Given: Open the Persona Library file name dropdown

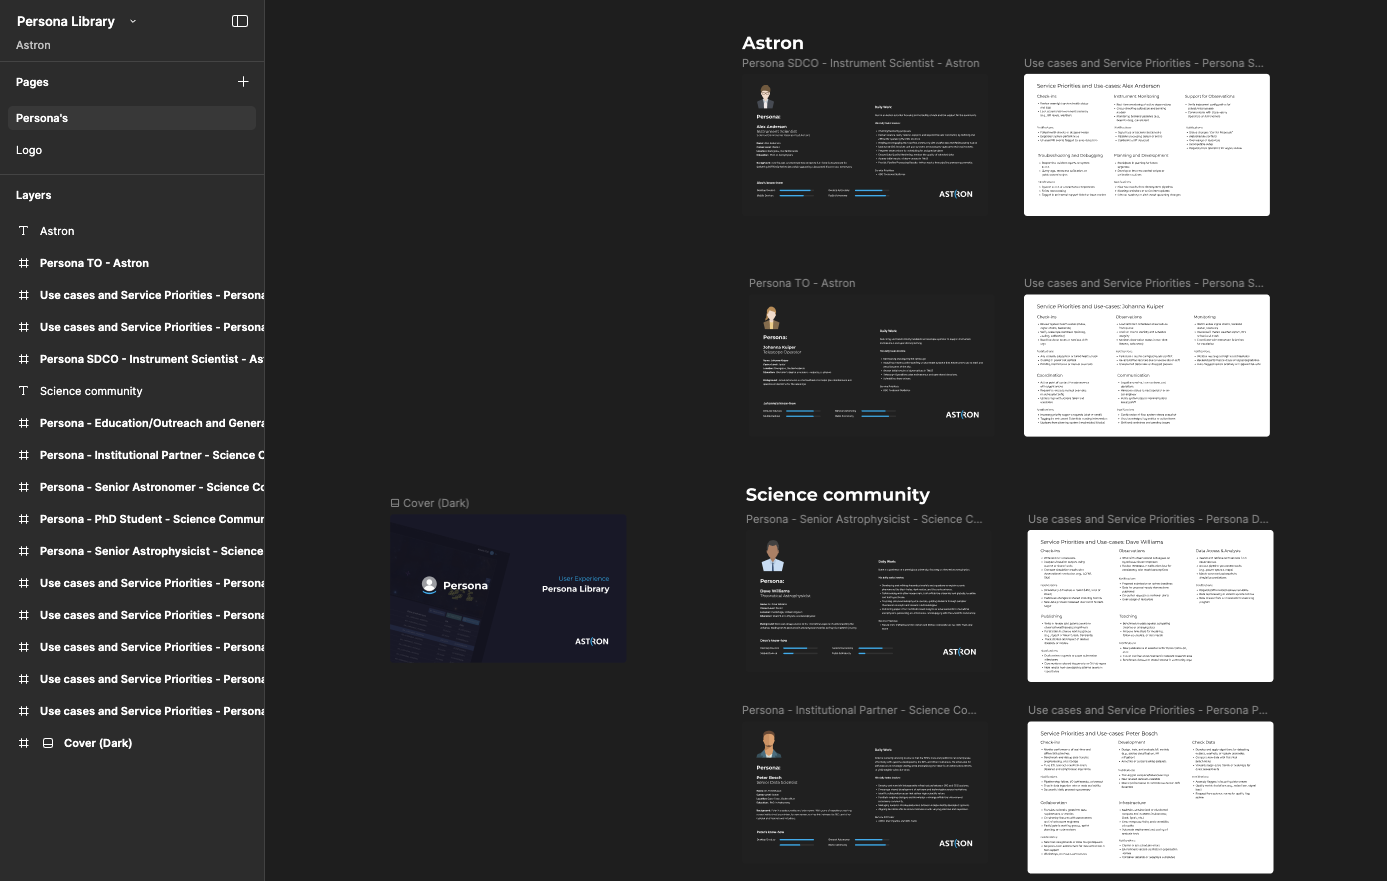Looking at the screenshot, I should [x=133, y=21].
